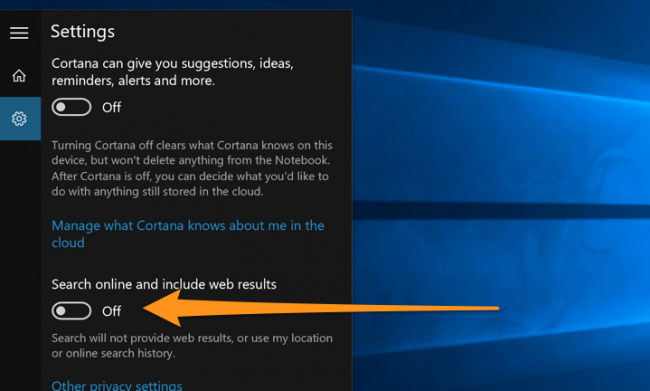Open Manage what Cortana knows about me link

188,234
